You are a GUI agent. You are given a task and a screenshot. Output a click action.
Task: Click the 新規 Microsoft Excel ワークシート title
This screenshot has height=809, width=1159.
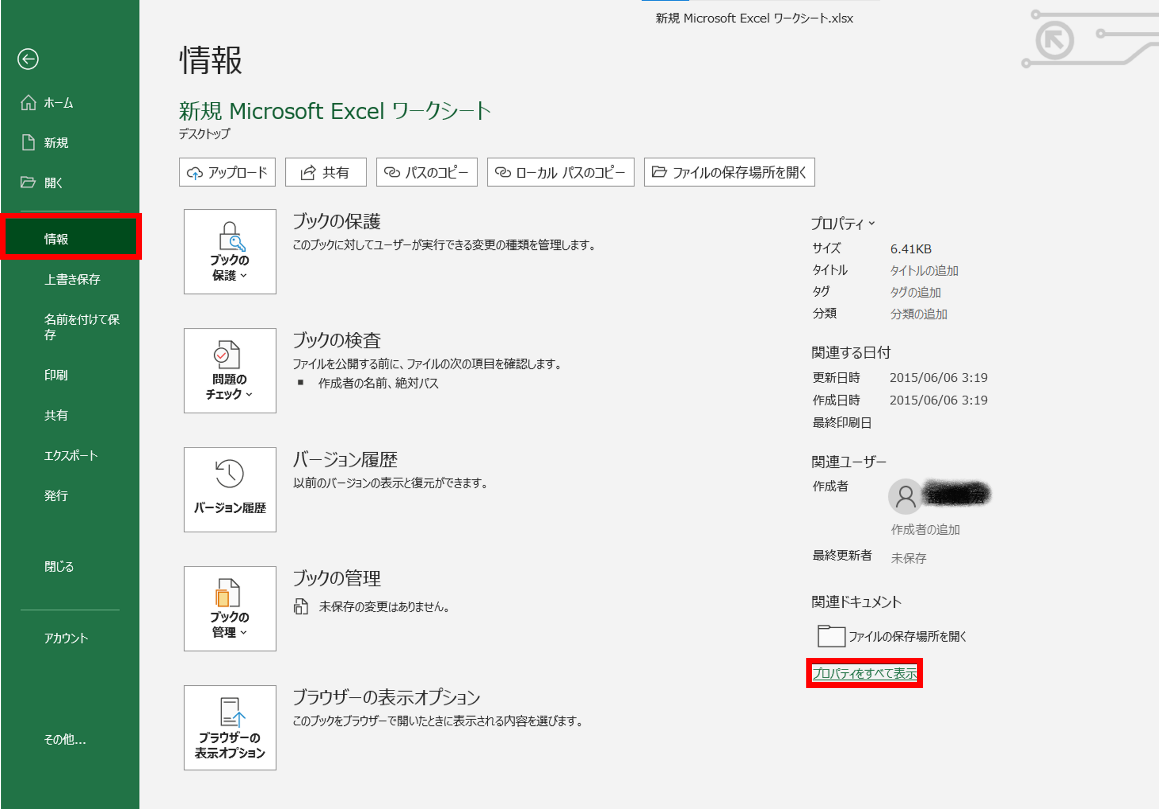tap(335, 111)
